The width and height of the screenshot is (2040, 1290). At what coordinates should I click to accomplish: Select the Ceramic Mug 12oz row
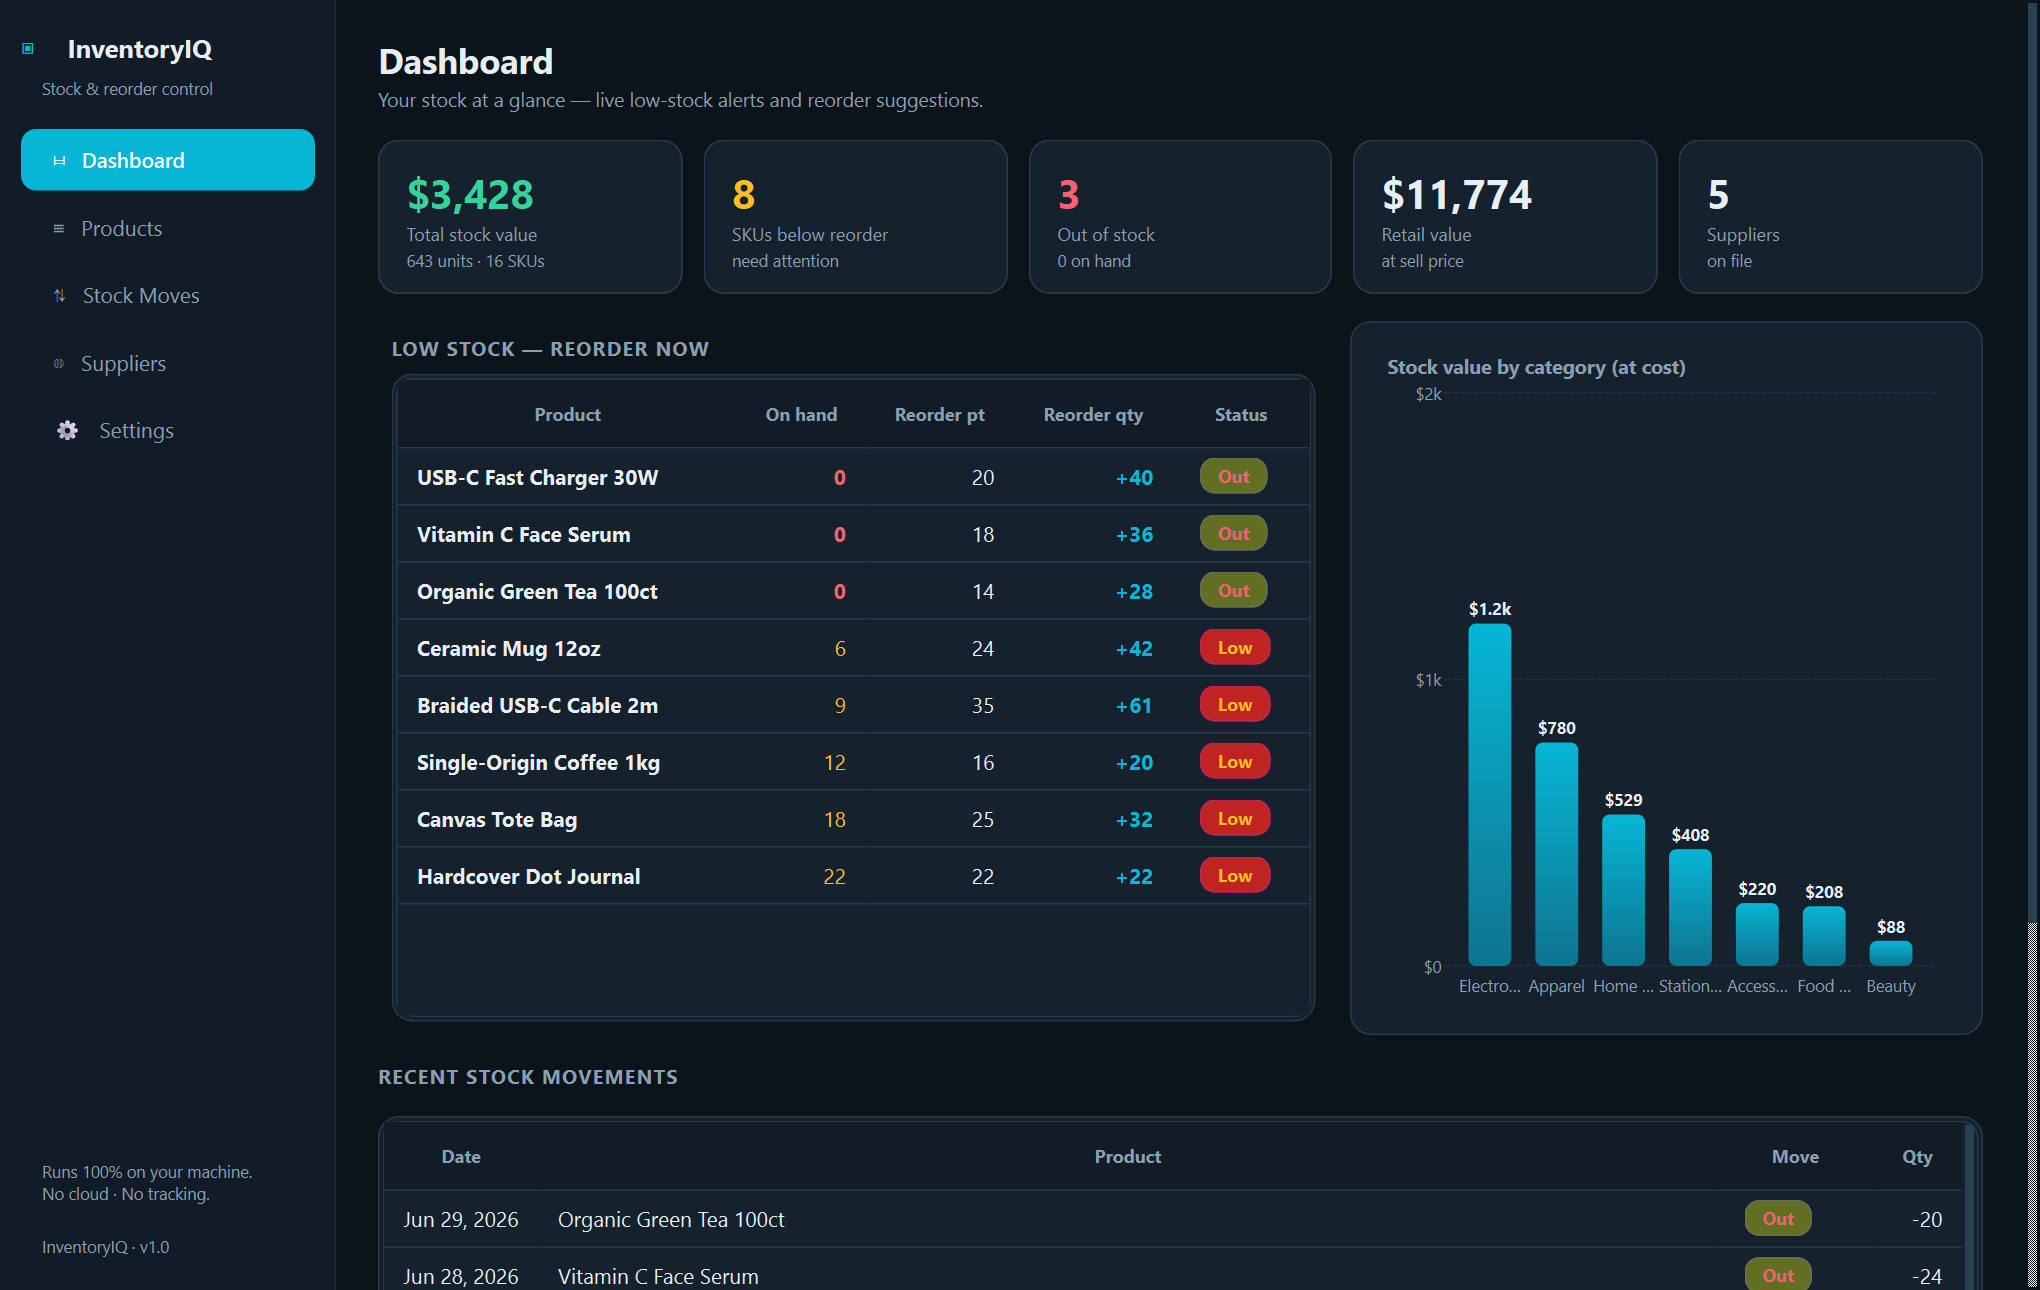pos(853,648)
